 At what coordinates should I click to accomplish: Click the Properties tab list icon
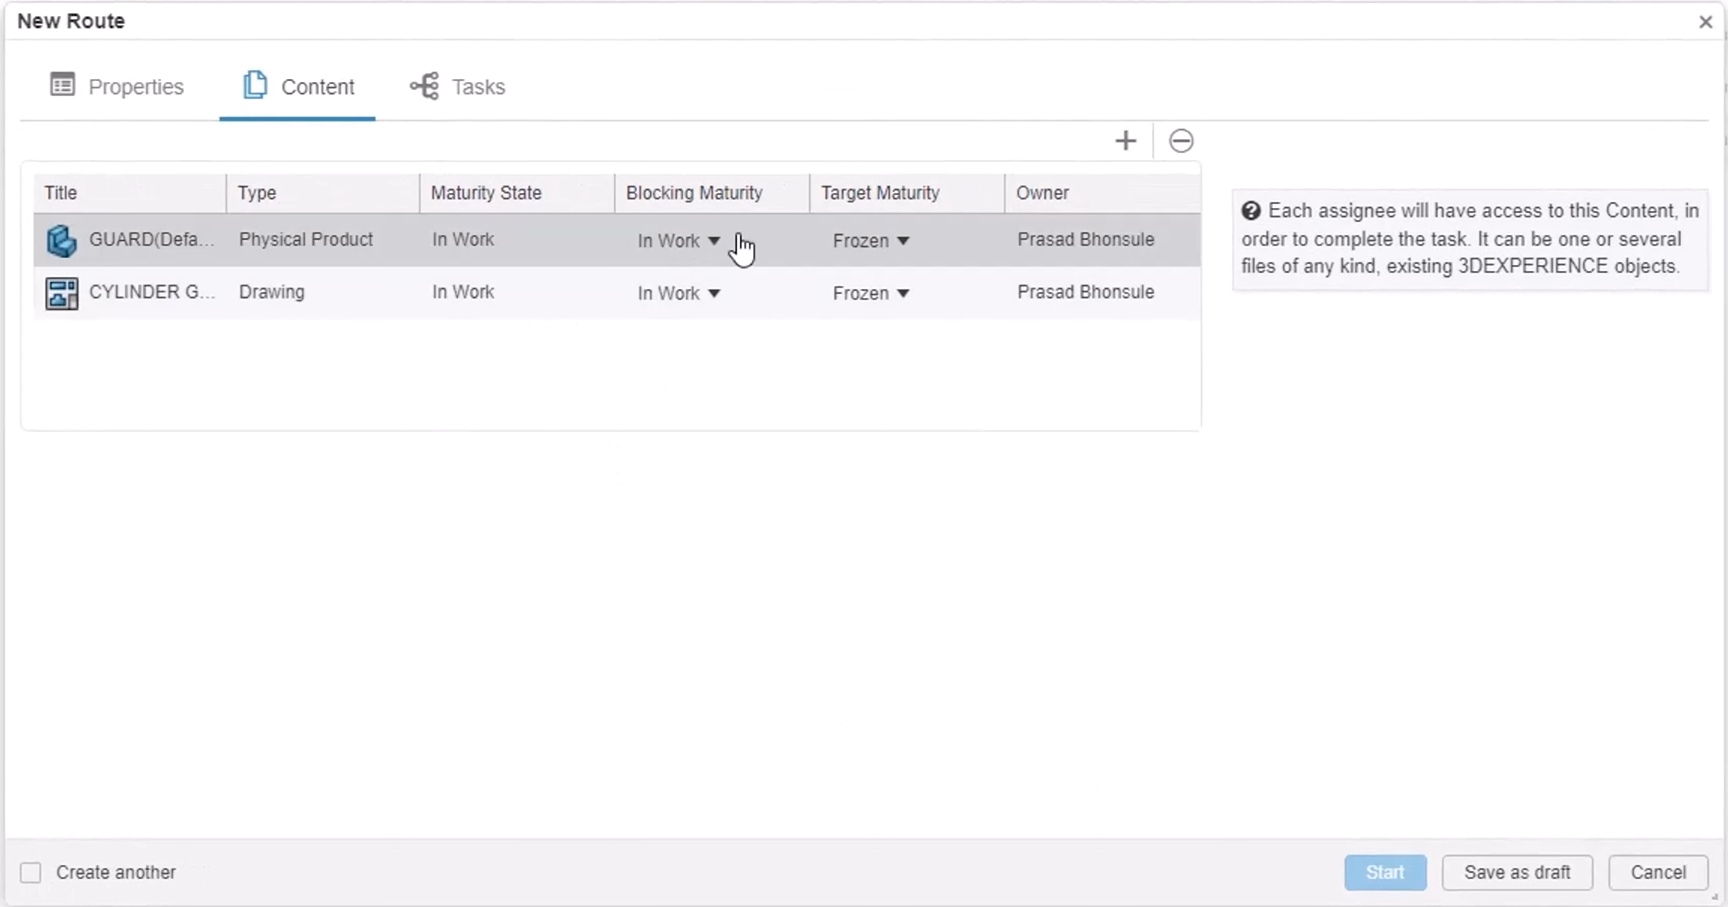pos(62,85)
